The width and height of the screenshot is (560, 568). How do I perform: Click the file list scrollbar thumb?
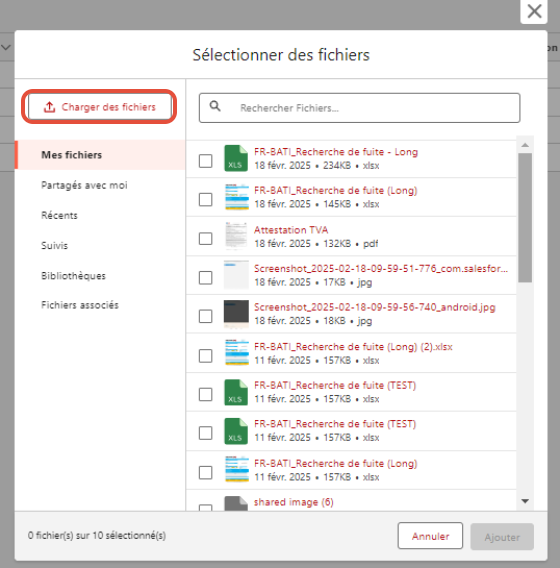click(525, 217)
